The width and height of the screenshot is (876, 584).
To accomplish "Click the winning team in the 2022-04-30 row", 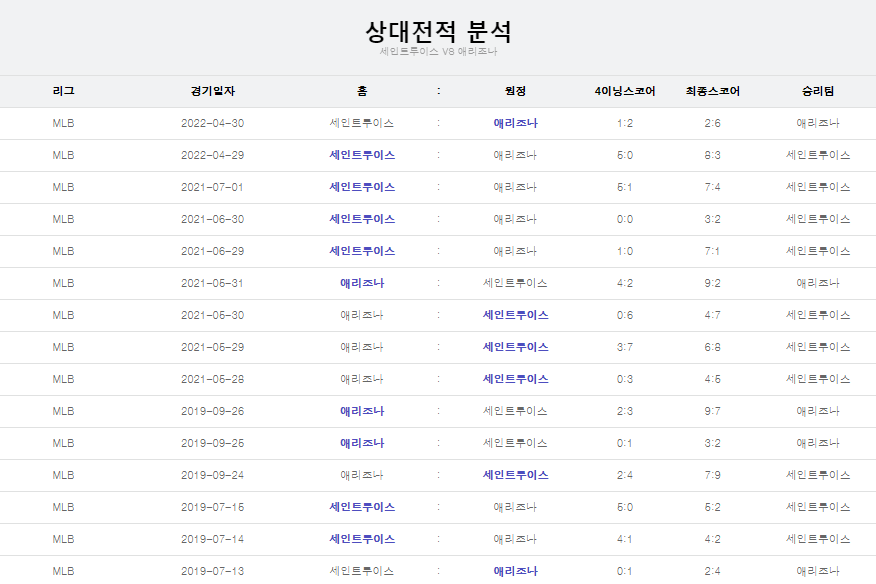I will point(818,124).
